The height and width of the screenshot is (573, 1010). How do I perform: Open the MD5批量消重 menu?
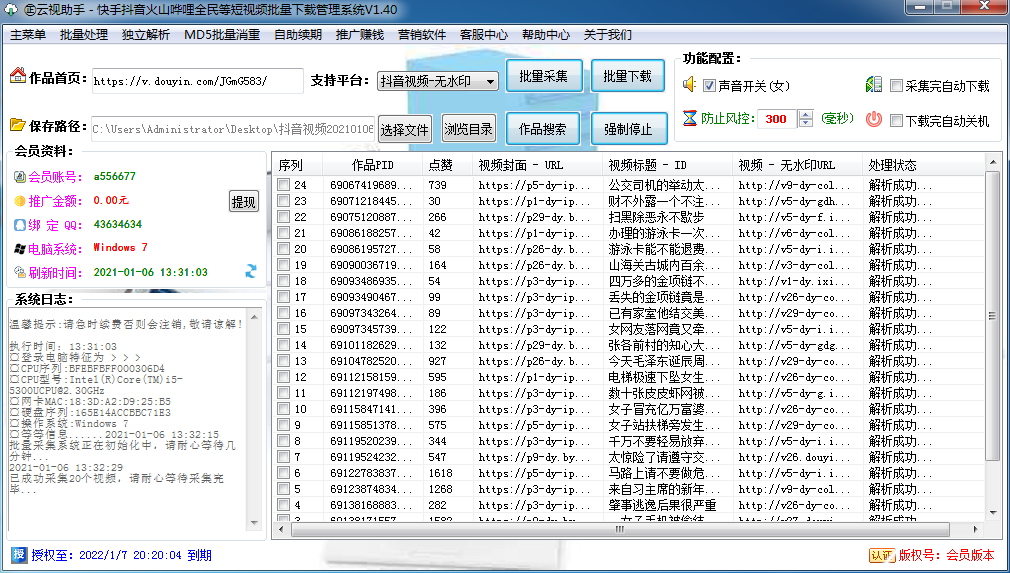tap(222, 35)
